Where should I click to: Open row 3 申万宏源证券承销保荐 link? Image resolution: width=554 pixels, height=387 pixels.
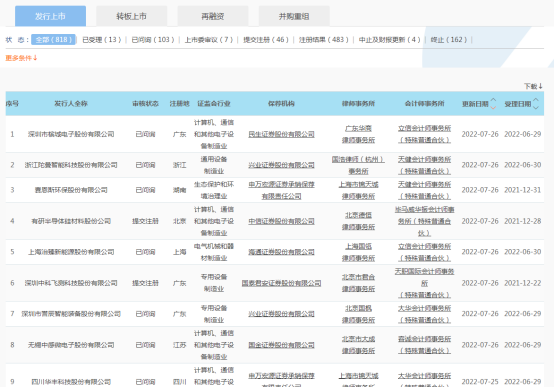pyautogui.click(x=281, y=190)
